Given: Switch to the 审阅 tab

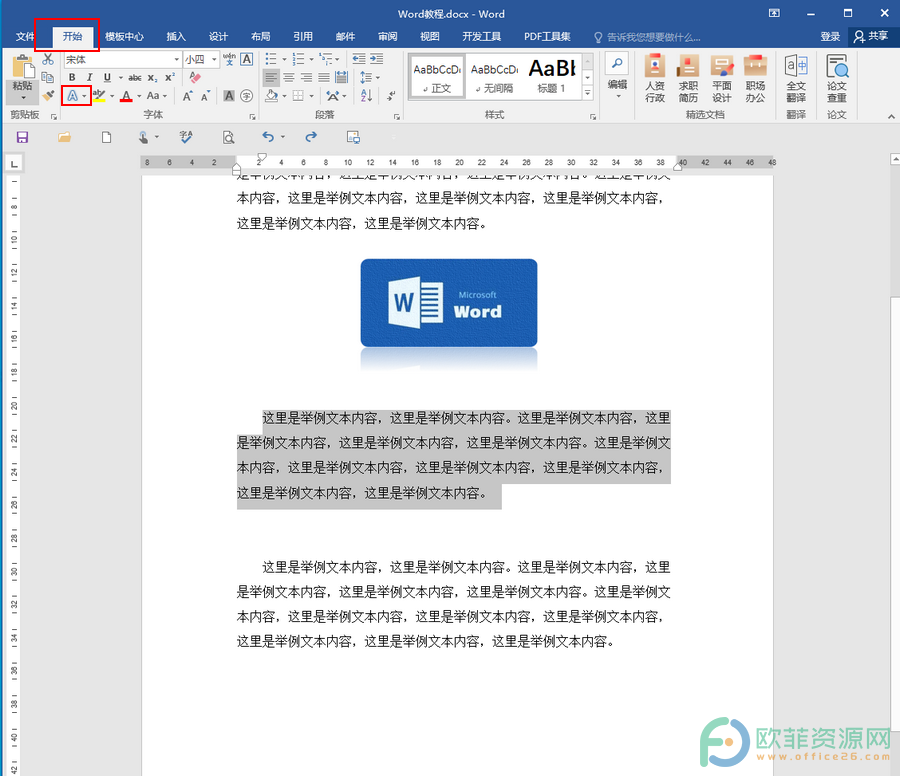Looking at the screenshot, I should click(387, 37).
